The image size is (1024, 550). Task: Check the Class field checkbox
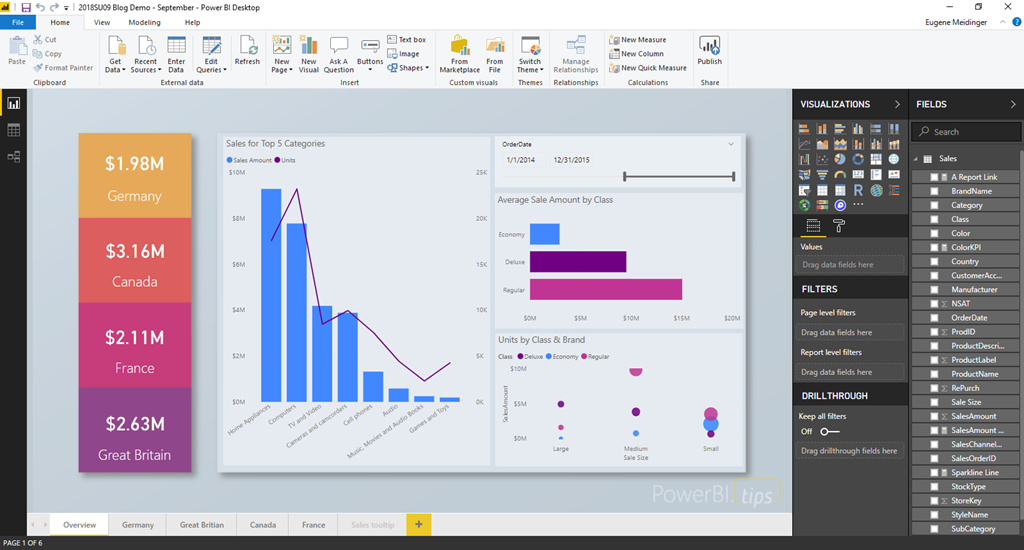[935, 219]
